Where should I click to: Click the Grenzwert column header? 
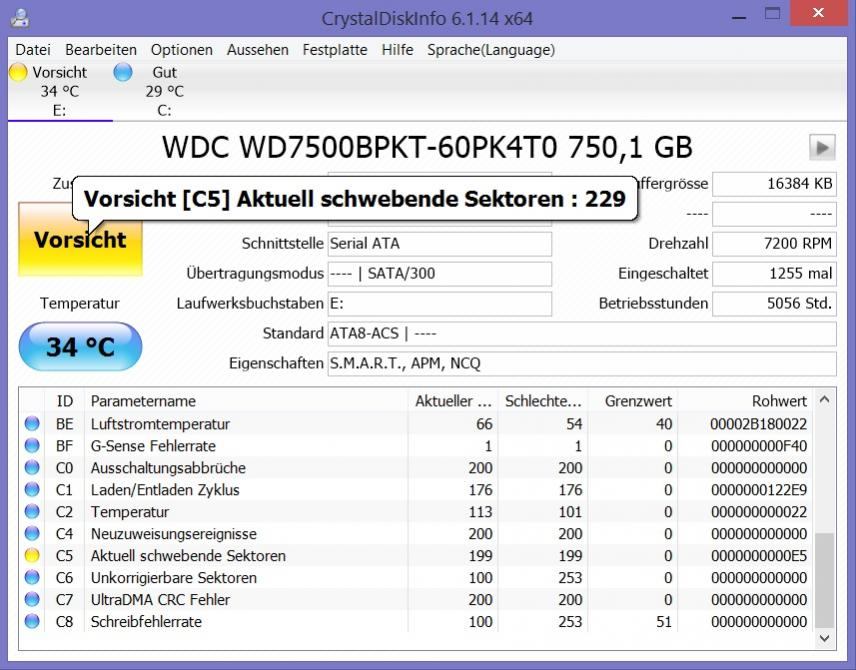[x=633, y=401]
